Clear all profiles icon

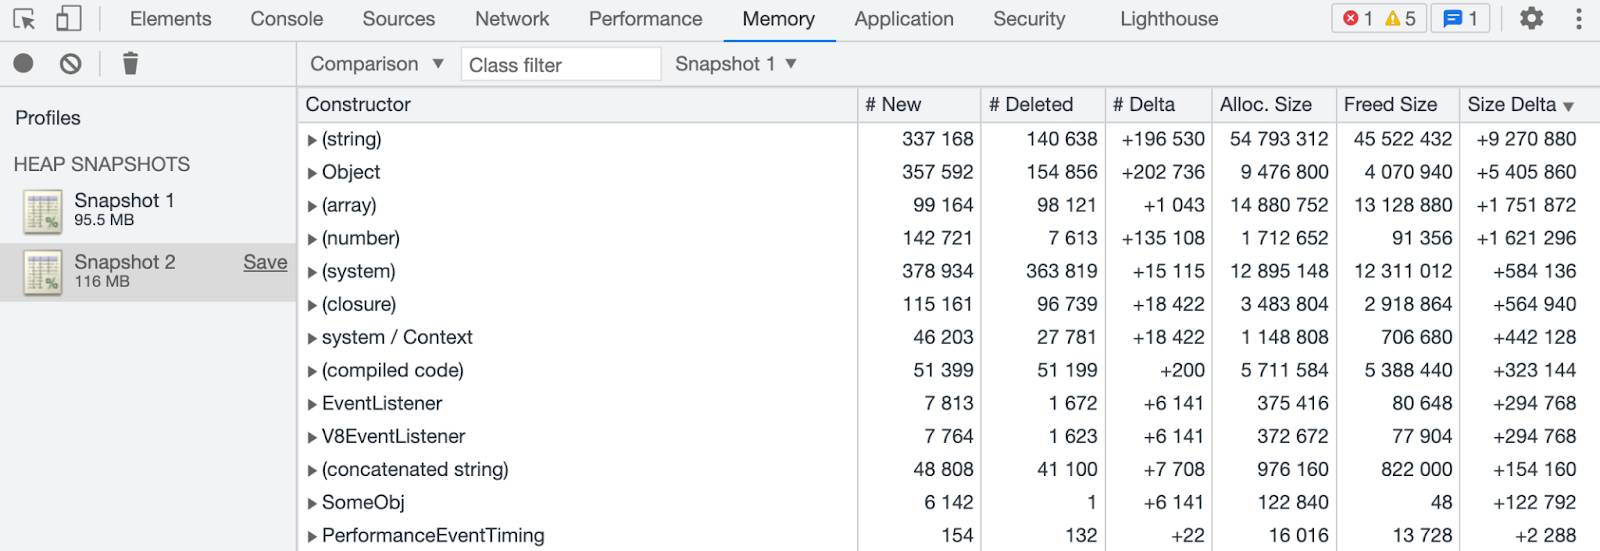pyautogui.click(x=70, y=64)
